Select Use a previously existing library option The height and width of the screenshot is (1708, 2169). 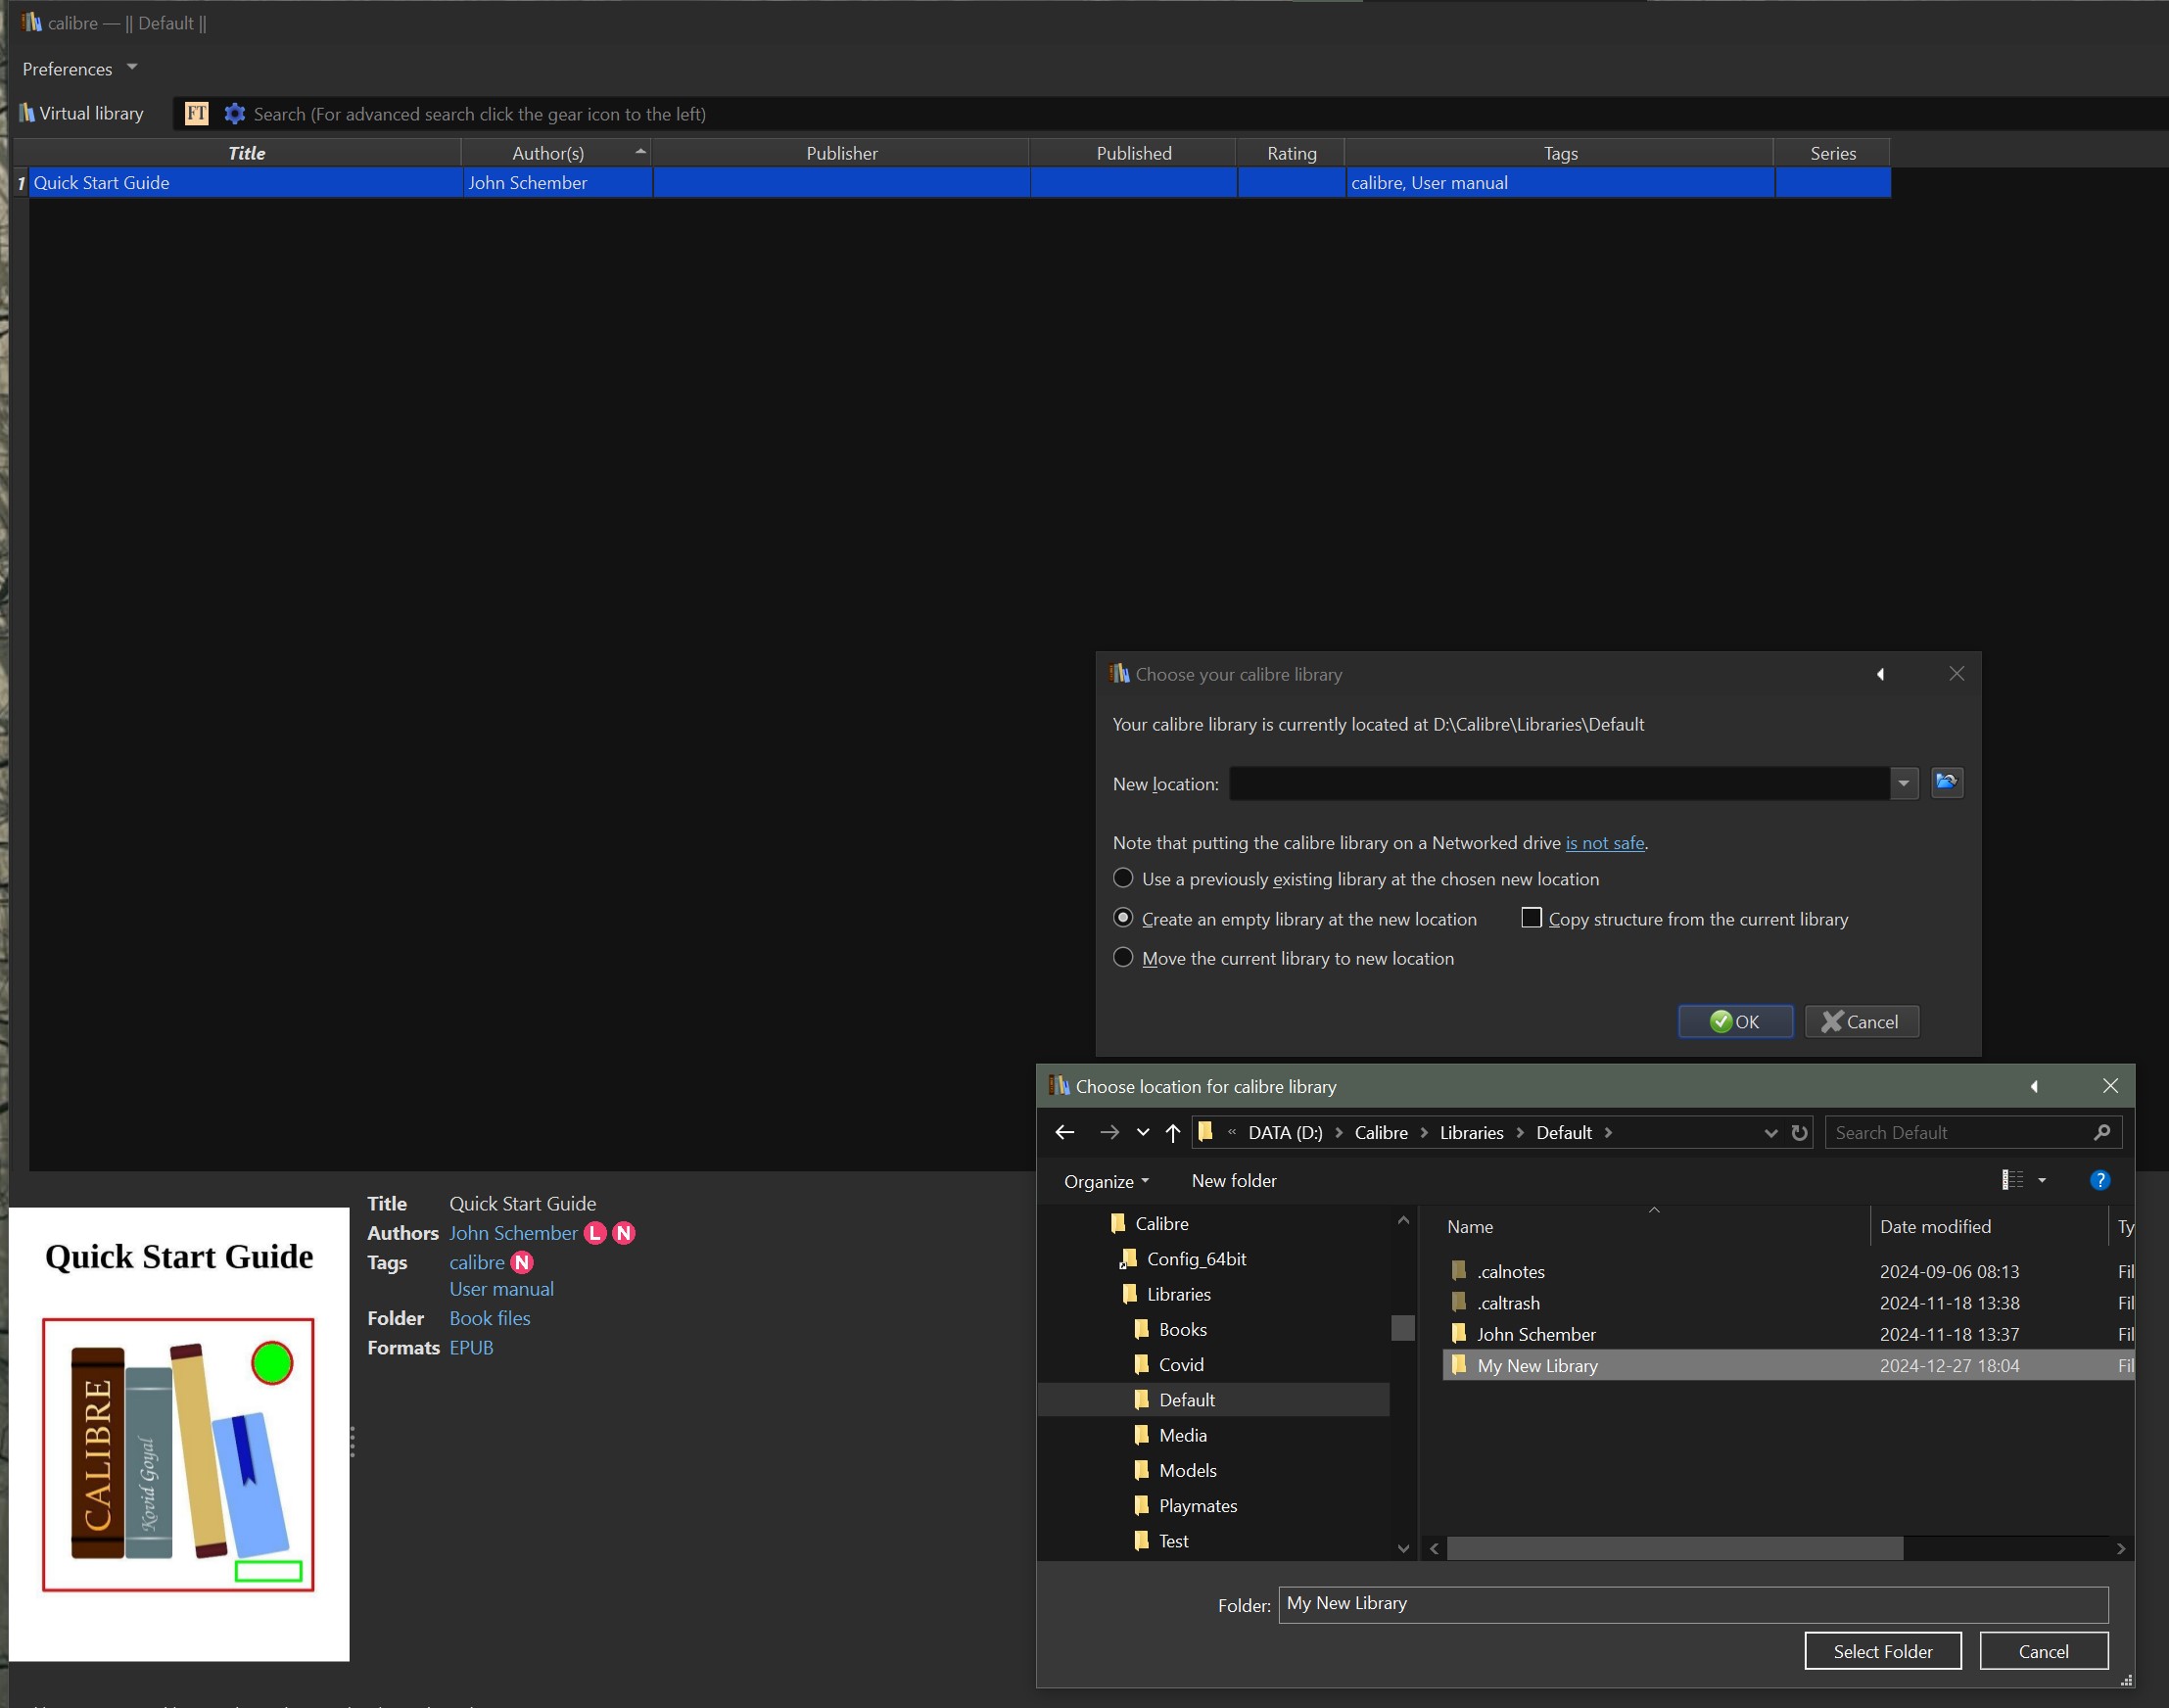coord(1123,878)
